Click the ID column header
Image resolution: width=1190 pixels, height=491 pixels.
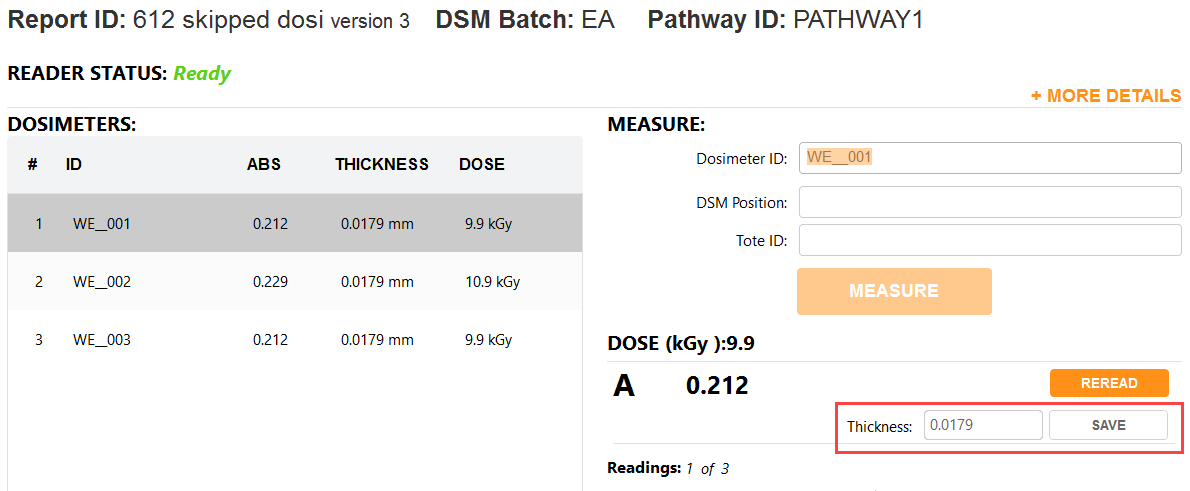pos(74,165)
